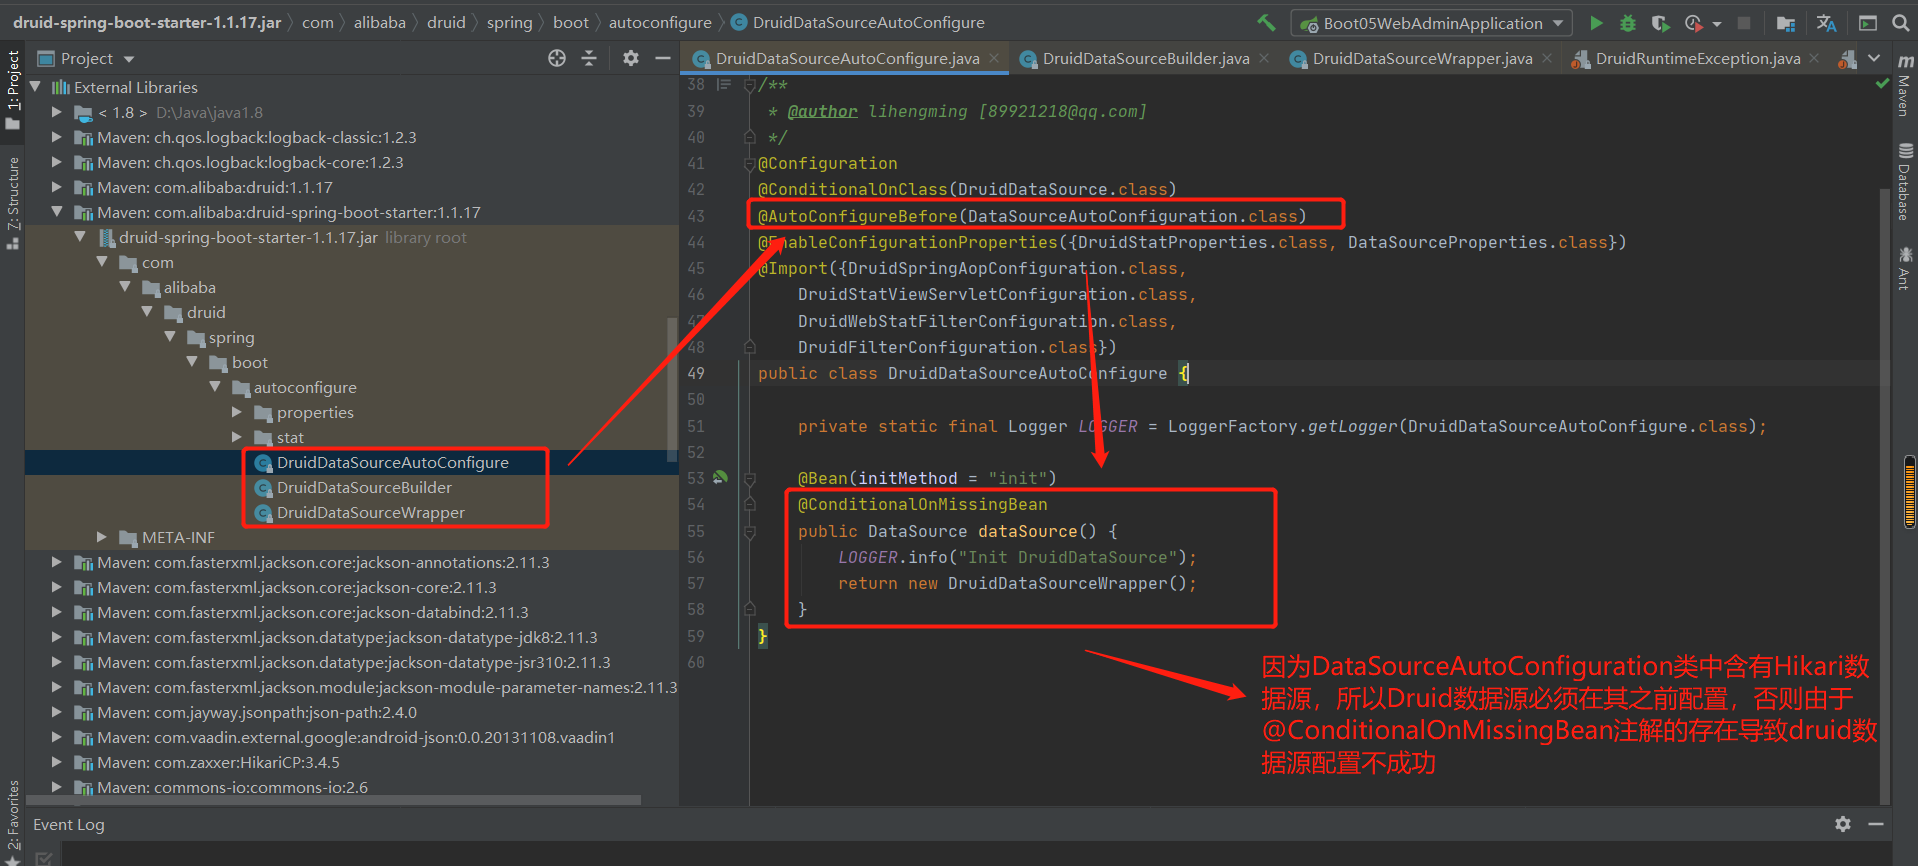The height and width of the screenshot is (866, 1918).
Task: Click 'druid' breadcrumb in navigation bar
Action: coord(446,22)
